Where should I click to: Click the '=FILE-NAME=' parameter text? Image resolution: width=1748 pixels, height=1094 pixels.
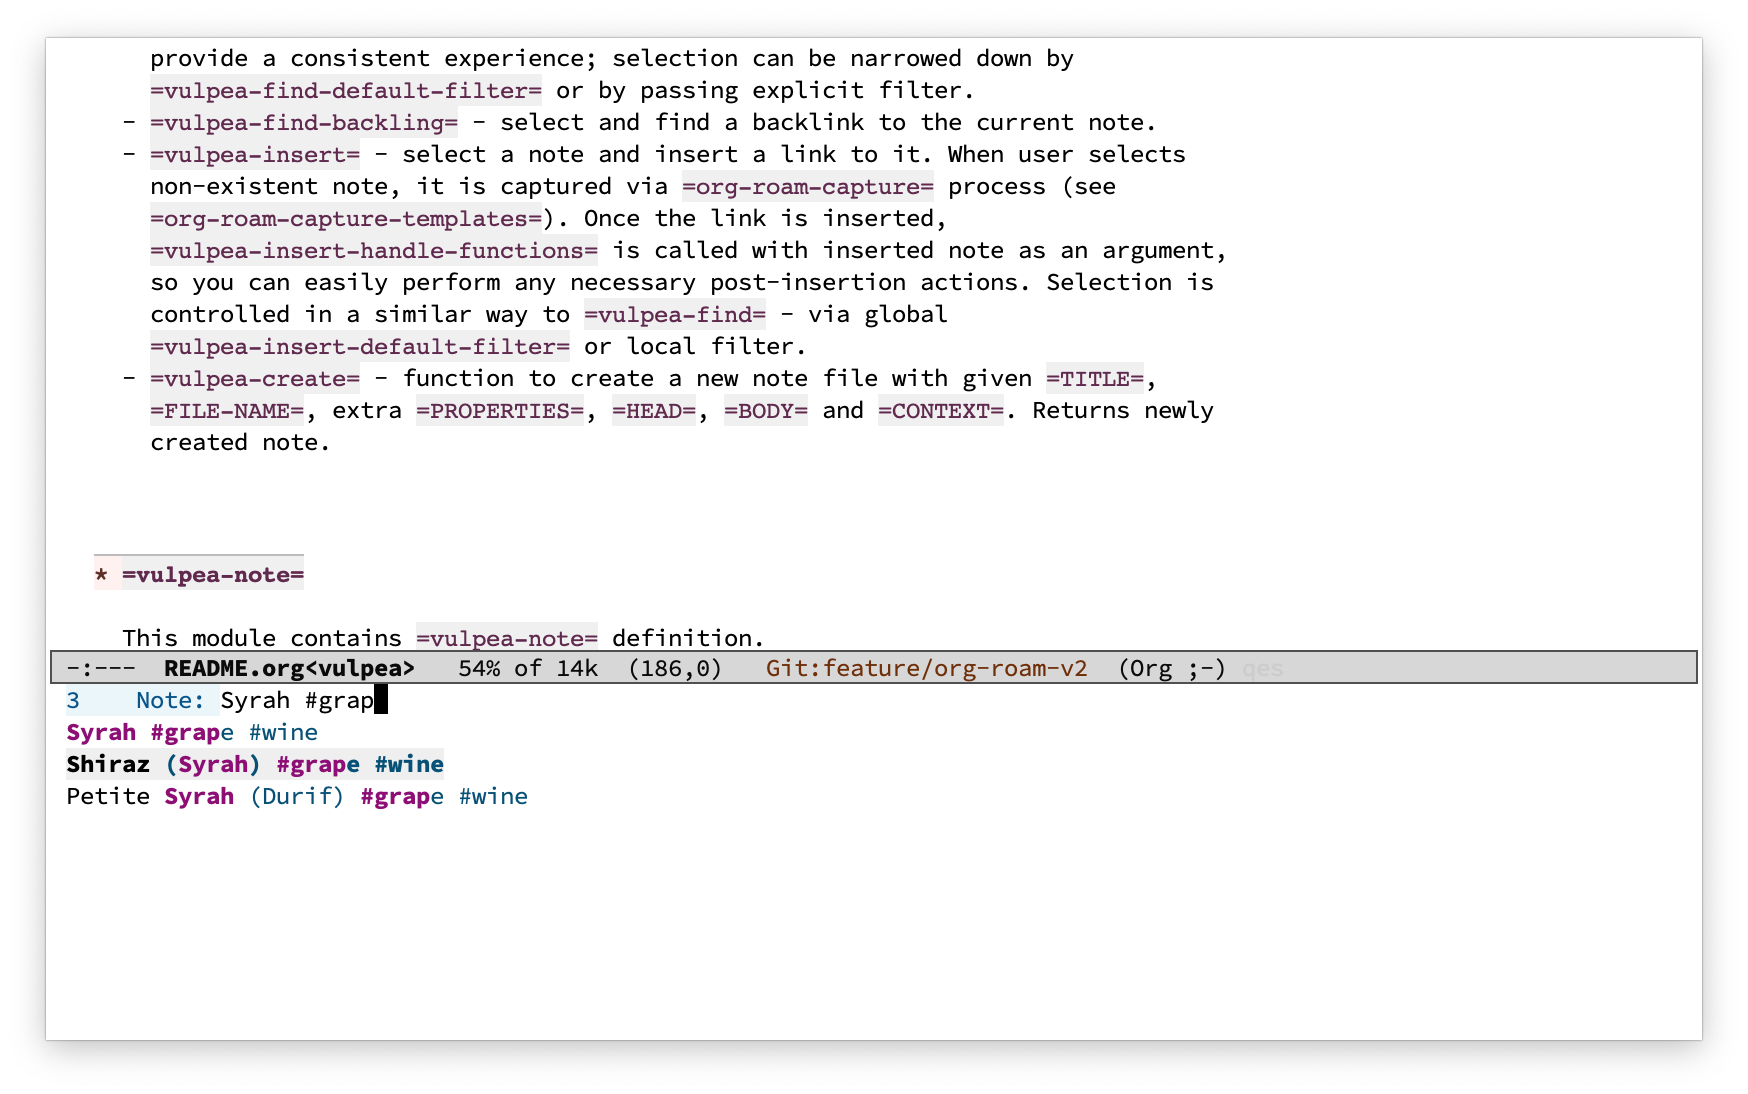[227, 410]
